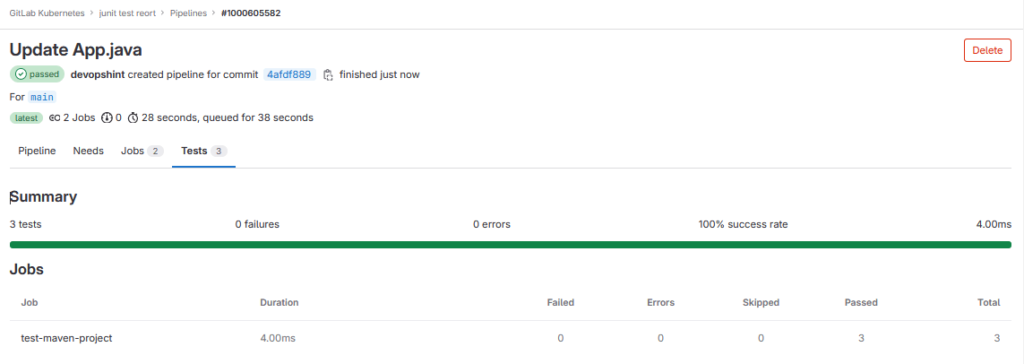Open devopshint user profile
This screenshot has height=364, width=1024.
[97, 74]
